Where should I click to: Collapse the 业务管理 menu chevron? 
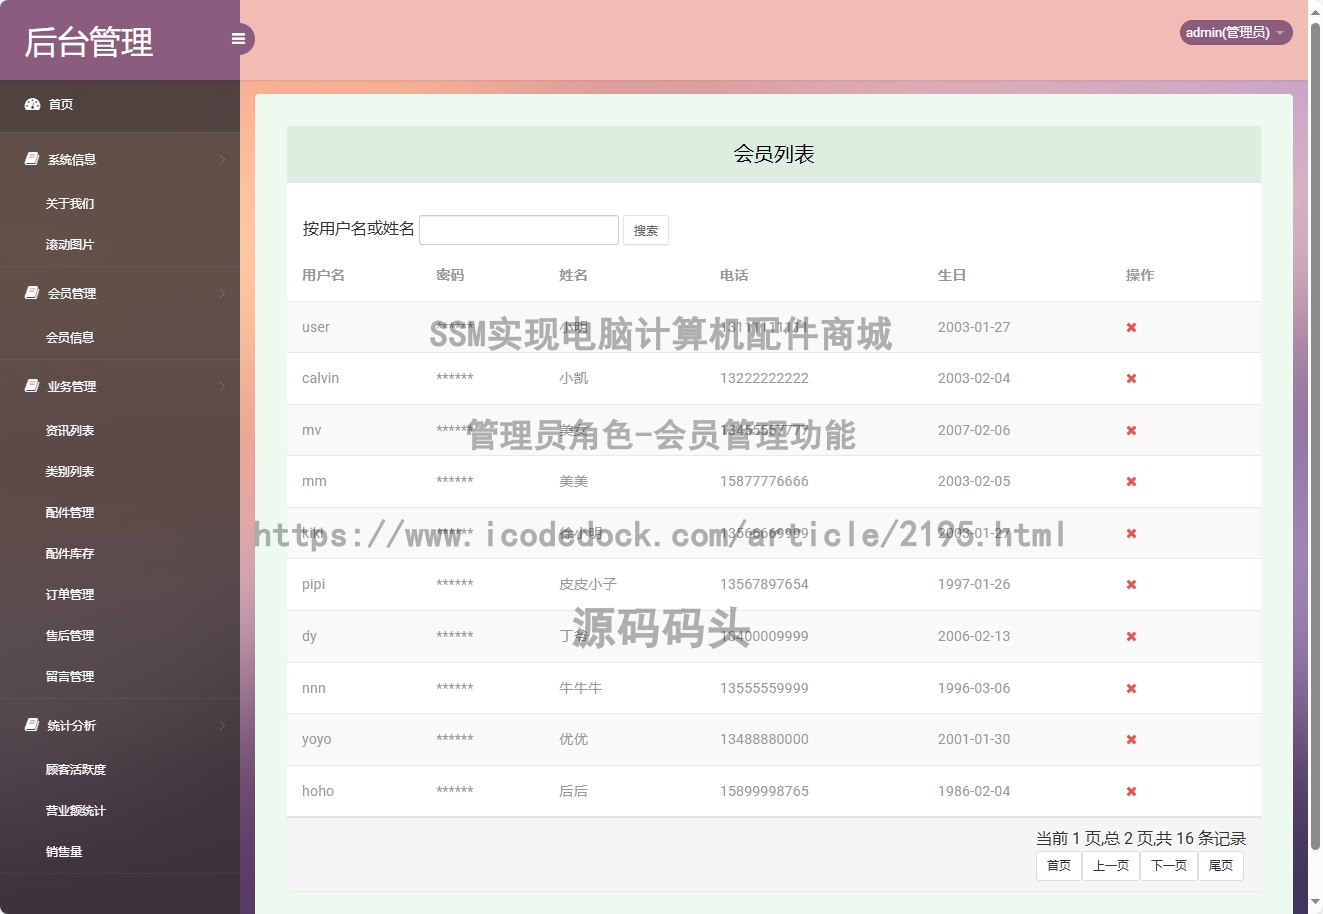[222, 386]
